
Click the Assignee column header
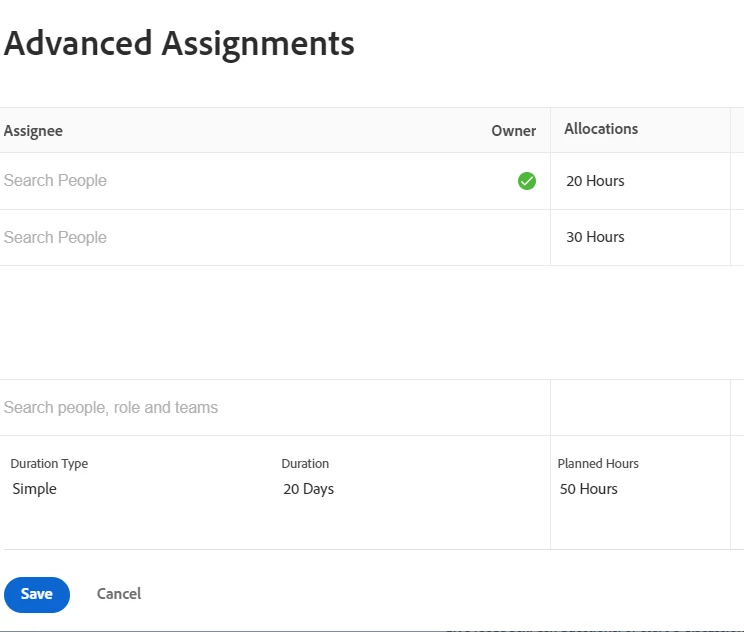click(33, 131)
